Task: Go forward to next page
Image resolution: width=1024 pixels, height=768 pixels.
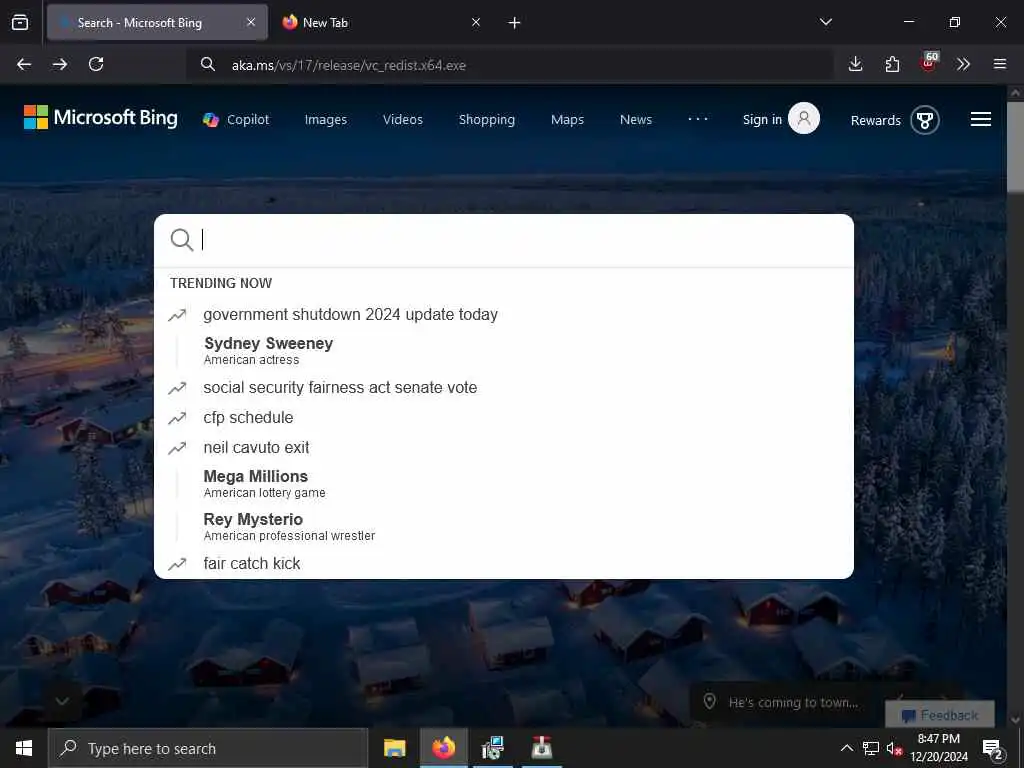Action: click(60, 64)
